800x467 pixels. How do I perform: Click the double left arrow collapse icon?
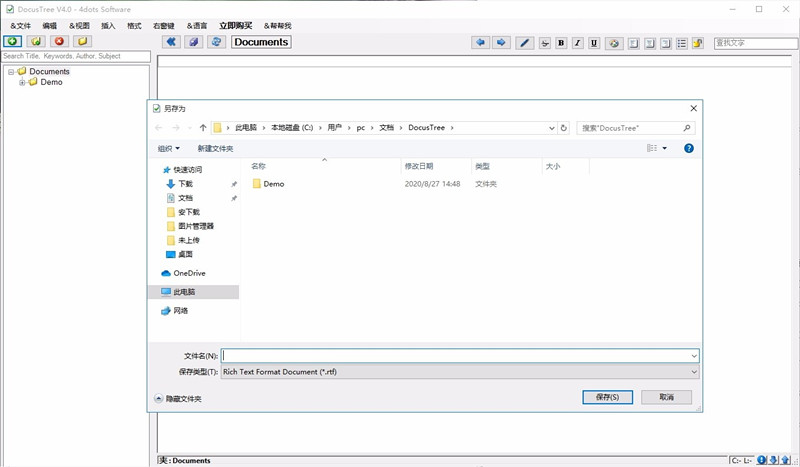click(170, 42)
